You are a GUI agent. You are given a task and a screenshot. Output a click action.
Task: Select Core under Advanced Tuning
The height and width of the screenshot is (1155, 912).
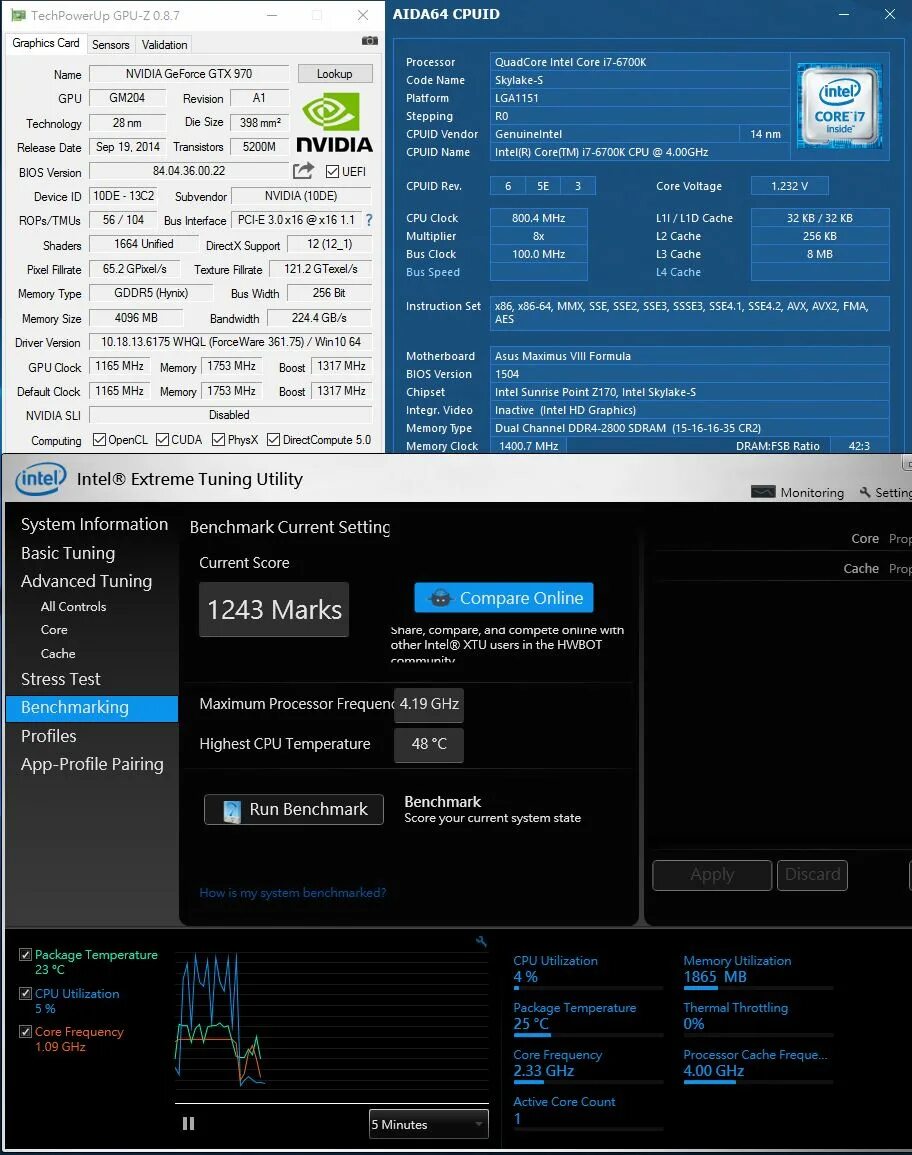pos(54,630)
